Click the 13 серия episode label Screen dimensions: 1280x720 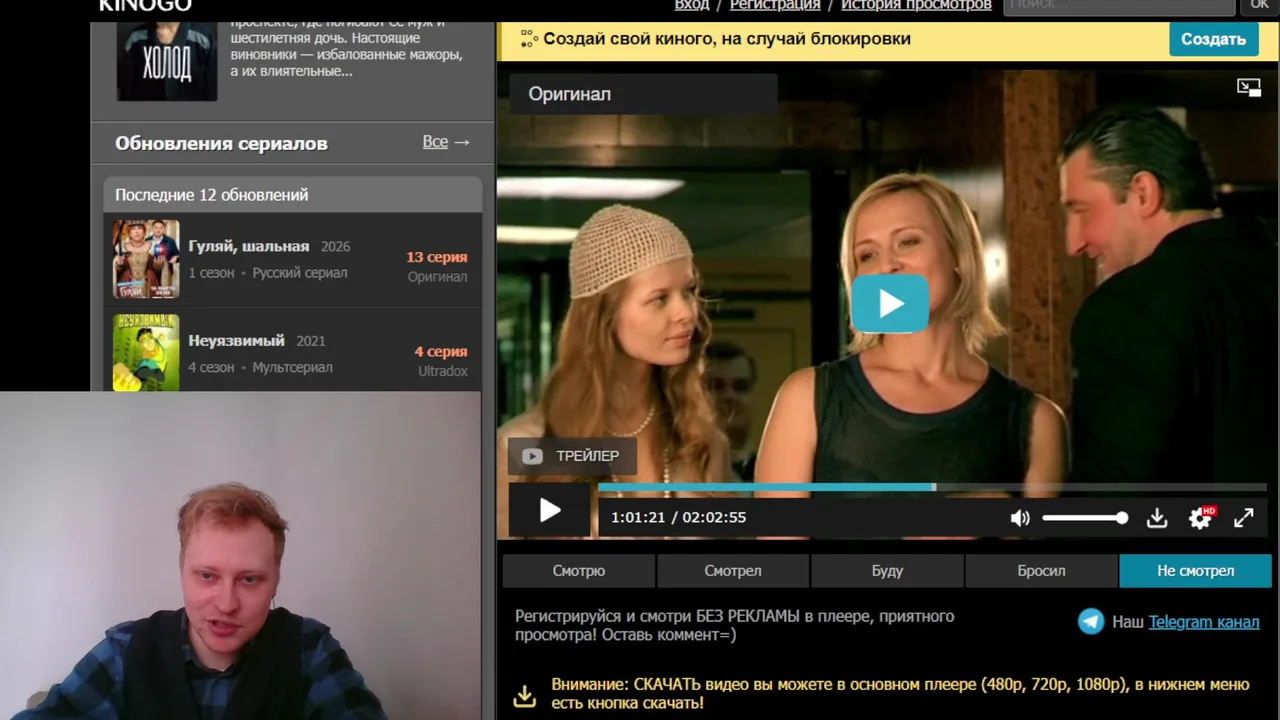point(437,257)
